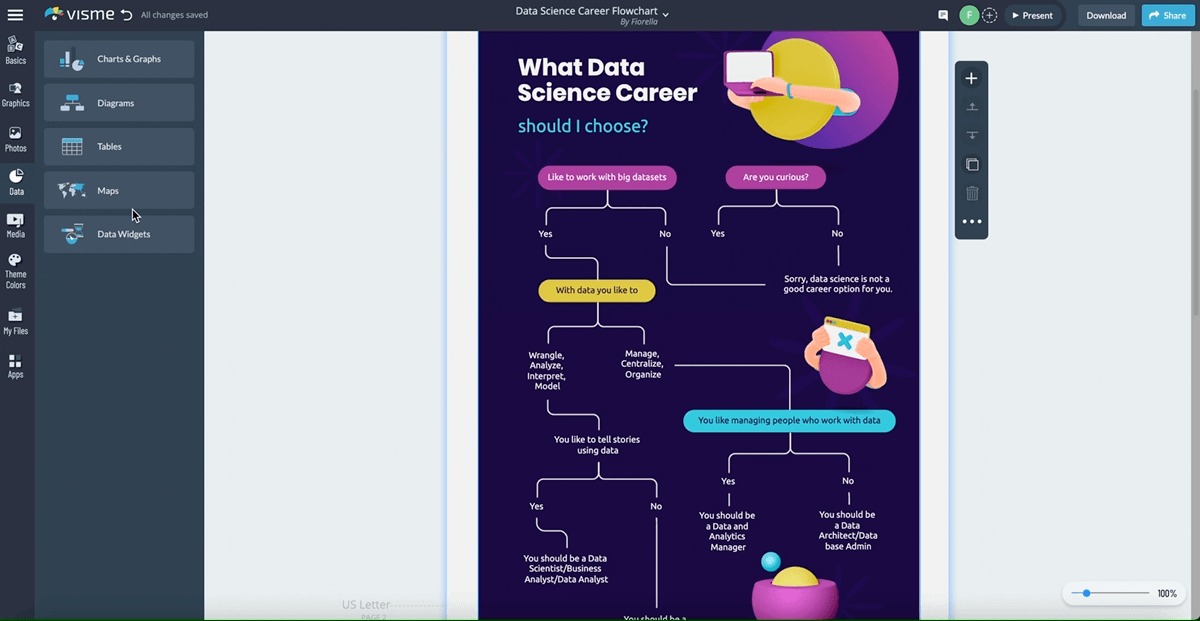Open the Apps panel
1200x621 pixels.
(16, 367)
